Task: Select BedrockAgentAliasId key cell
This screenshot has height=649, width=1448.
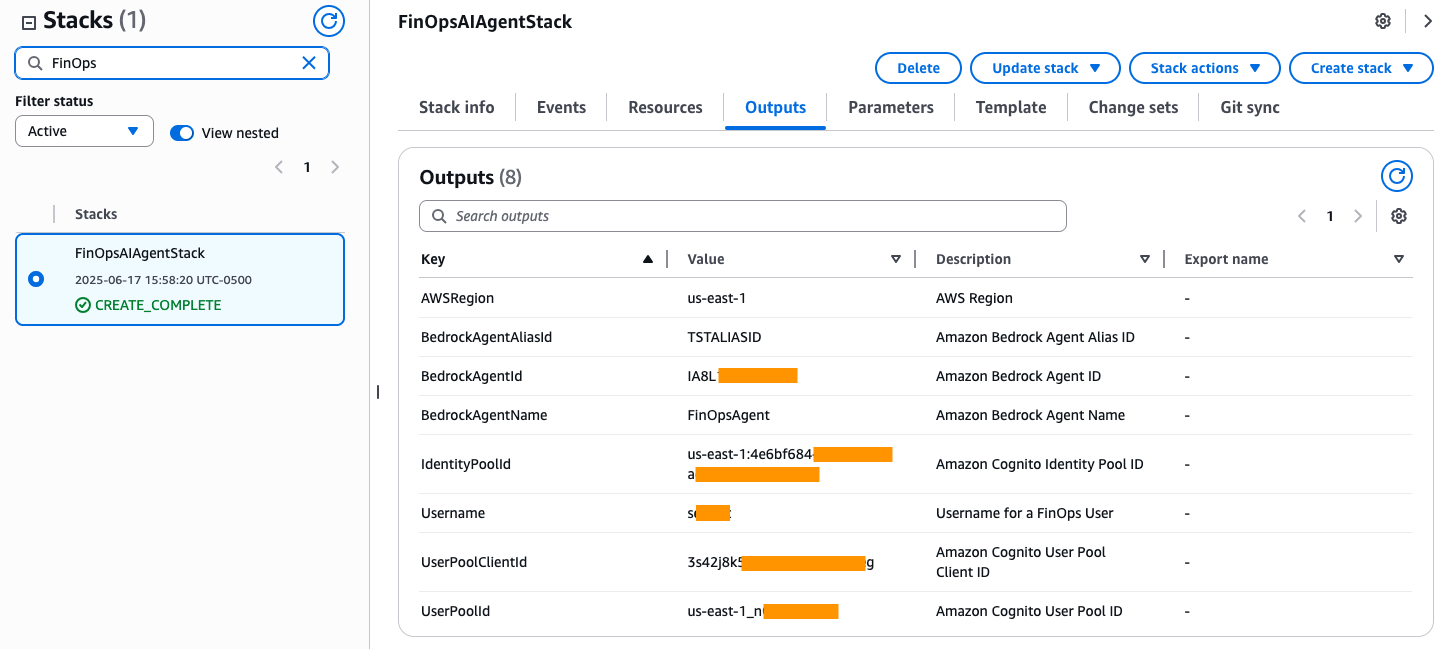Action: [x=486, y=337]
